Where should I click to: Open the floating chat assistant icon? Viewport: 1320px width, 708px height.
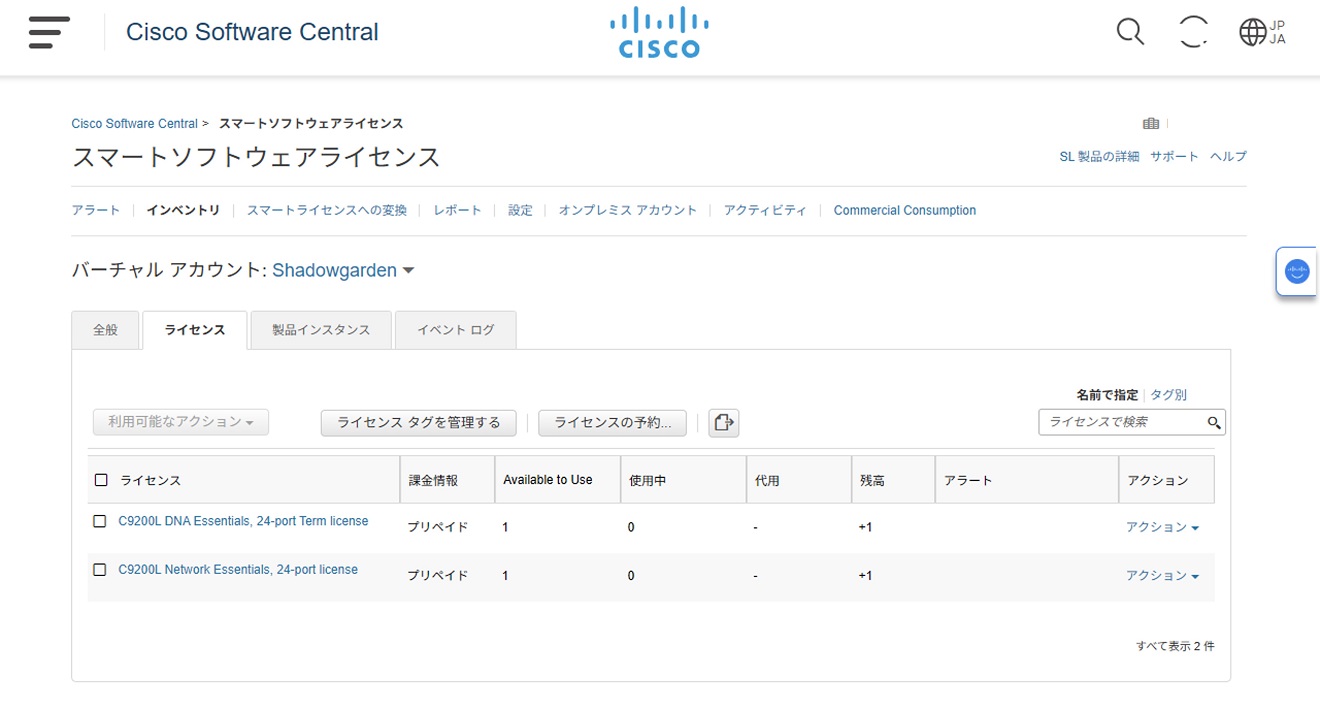[x=1297, y=271]
